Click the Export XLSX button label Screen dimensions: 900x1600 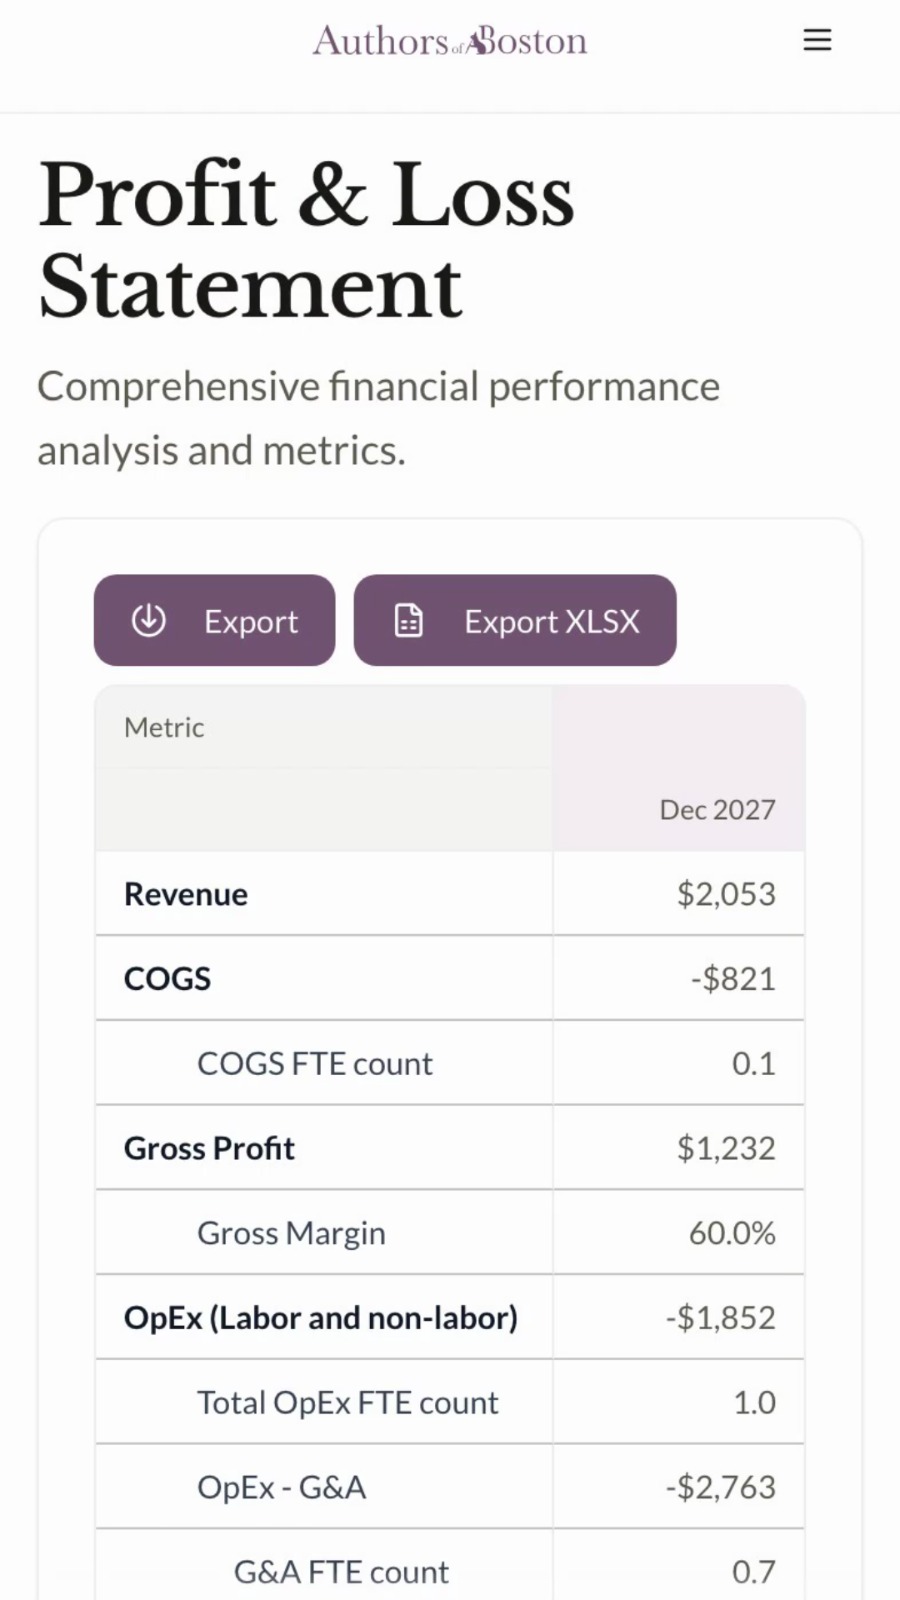[x=552, y=621]
